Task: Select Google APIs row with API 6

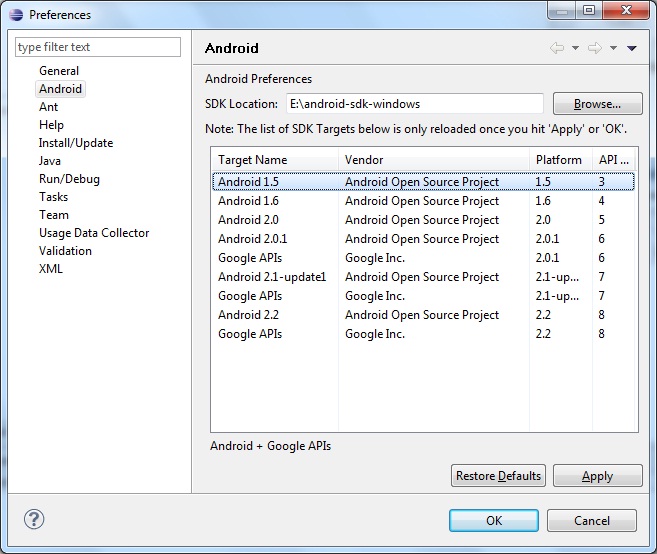Action: point(423,258)
